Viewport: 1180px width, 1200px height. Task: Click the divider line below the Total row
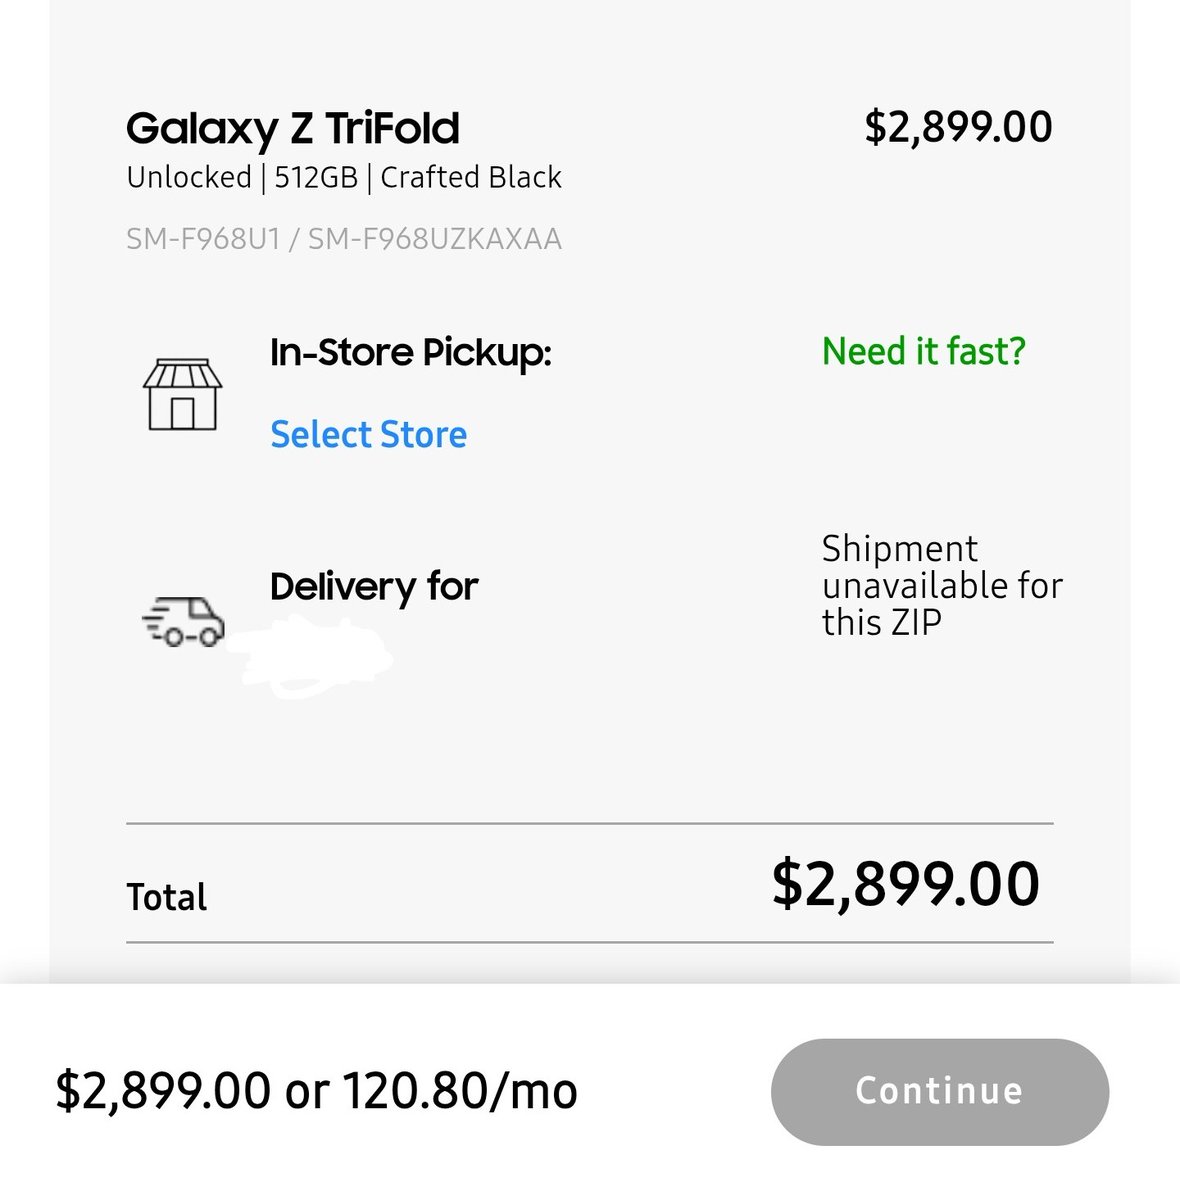pos(590,942)
